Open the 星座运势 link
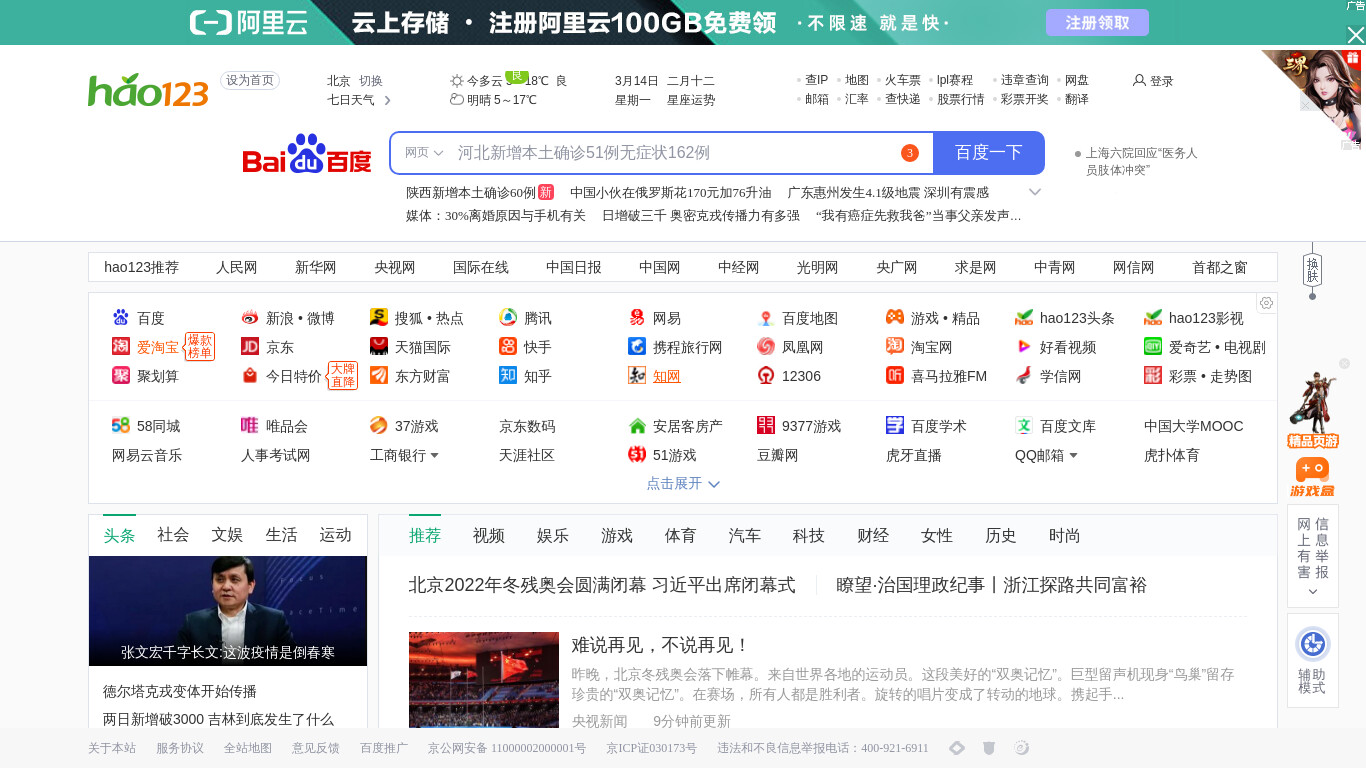This screenshot has width=1366, height=768. 691,100
